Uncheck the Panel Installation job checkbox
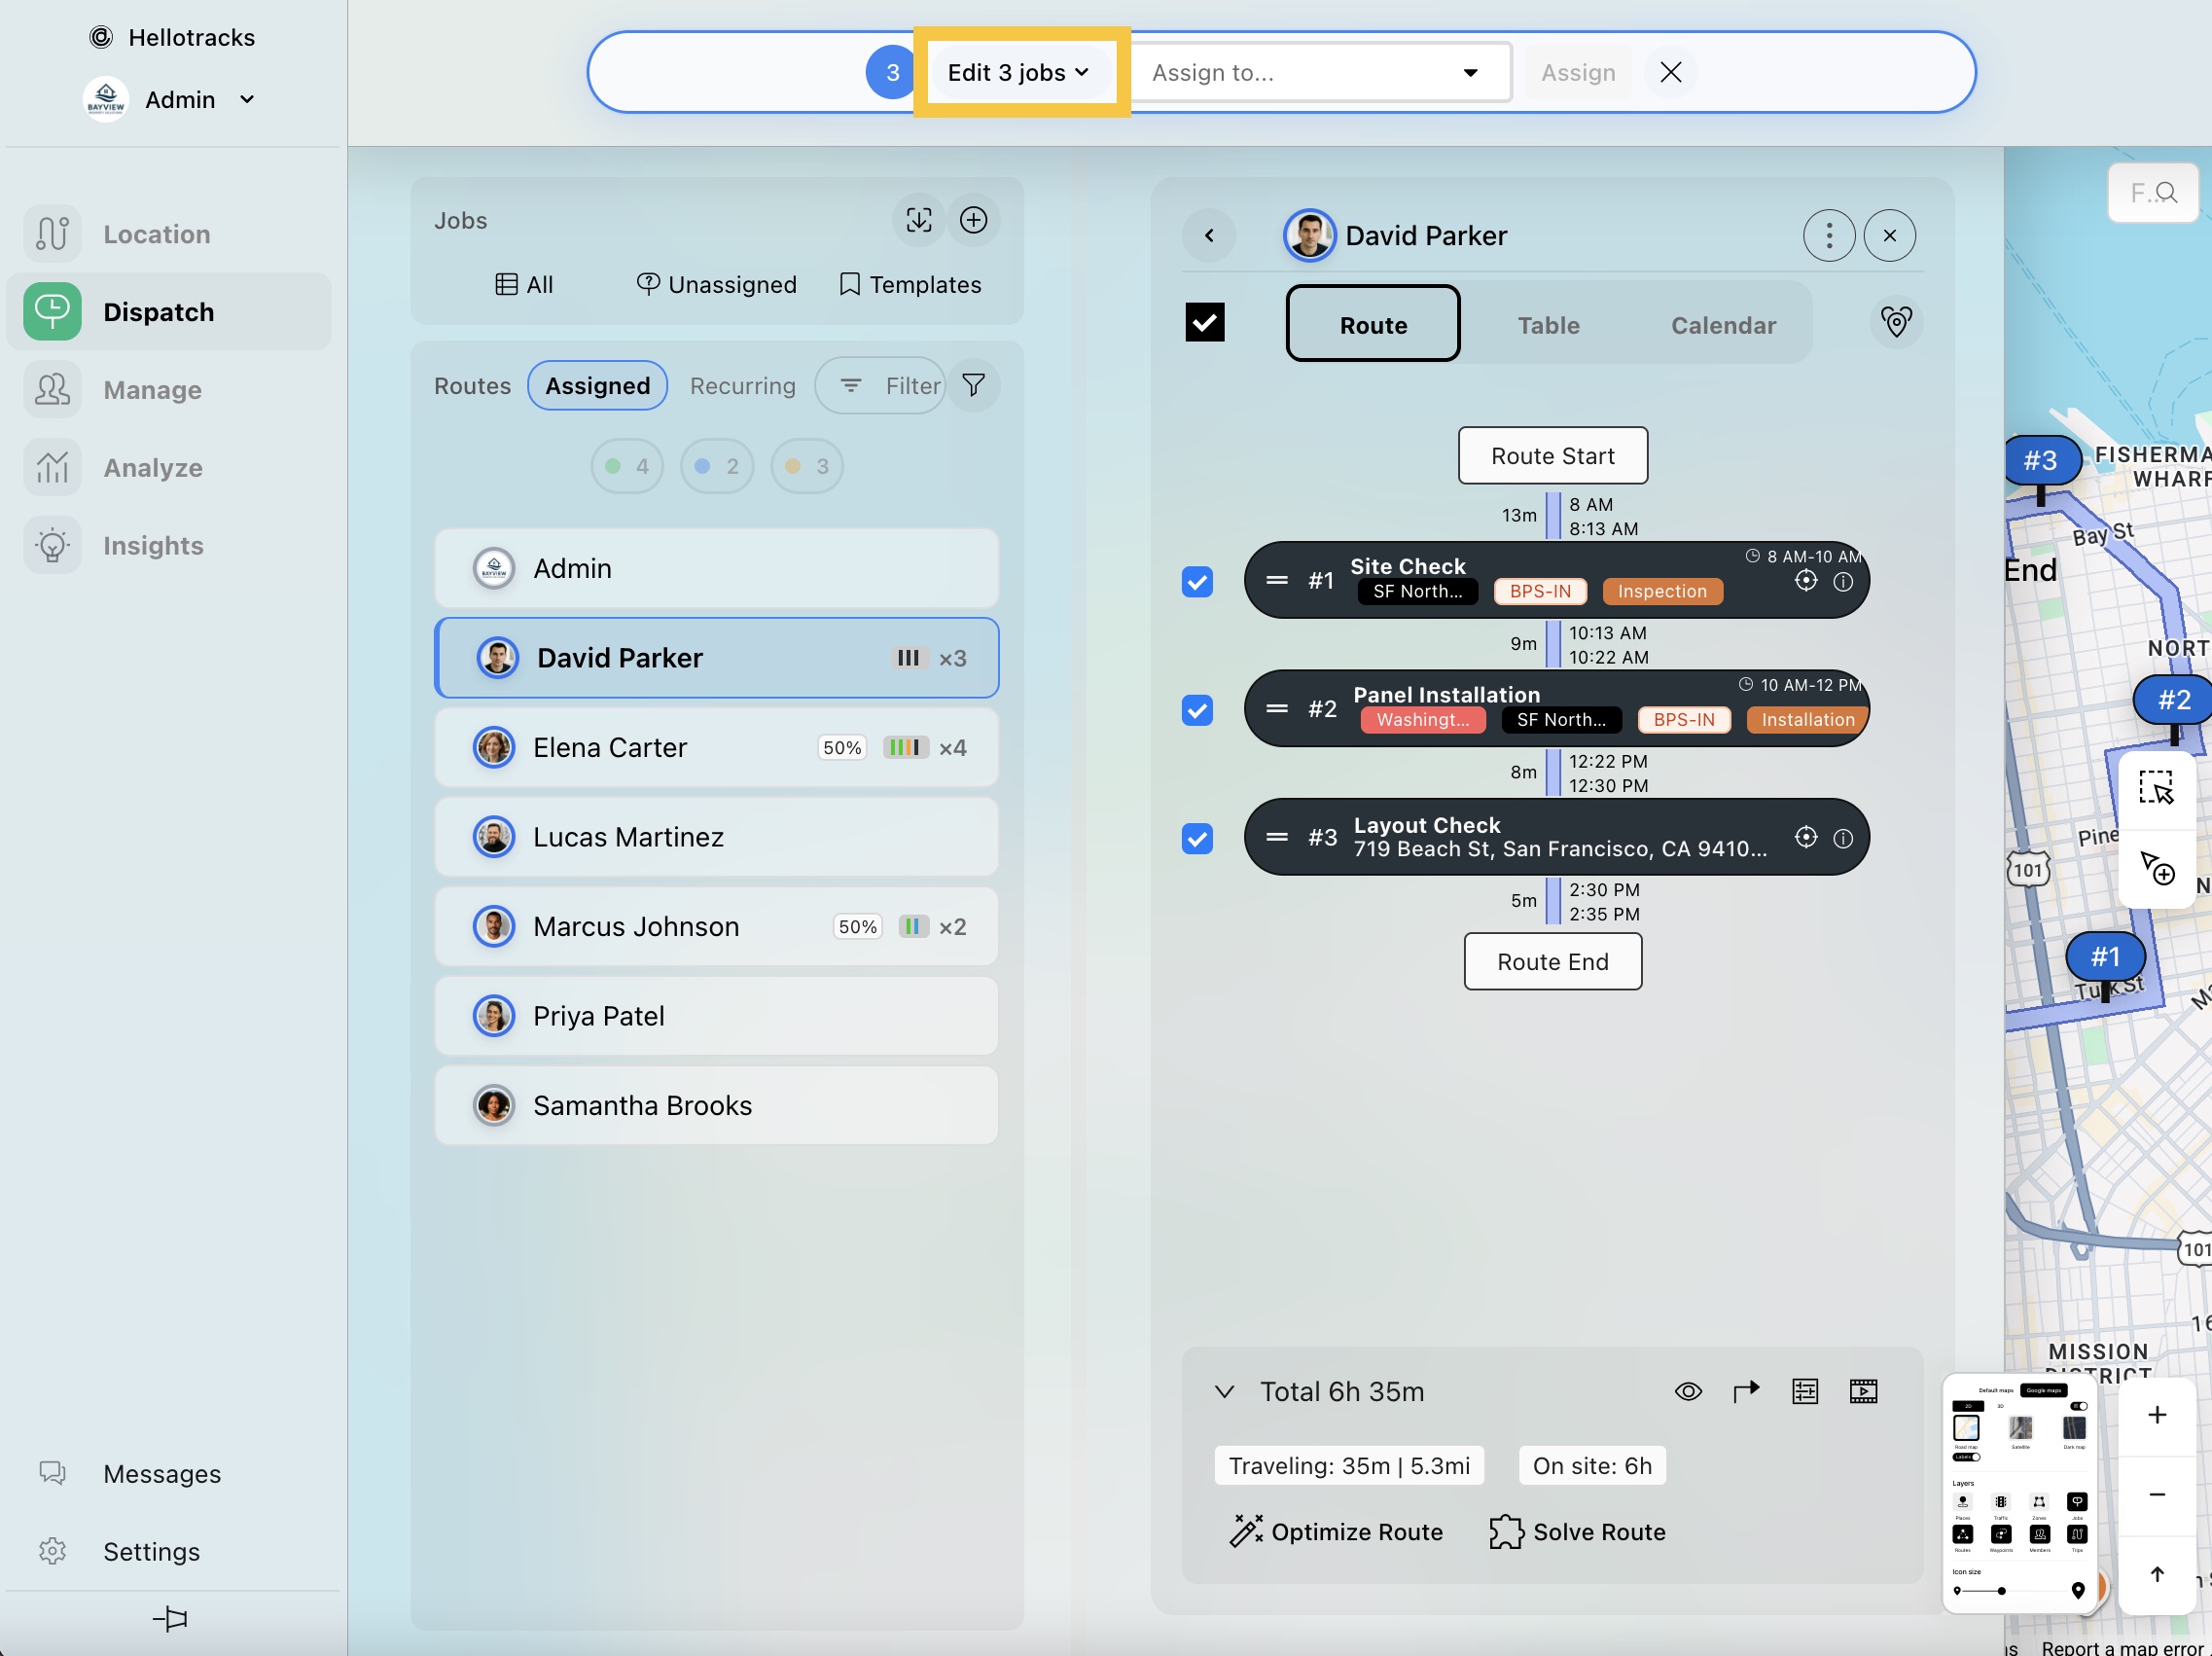The height and width of the screenshot is (1656, 2212). (x=1197, y=710)
